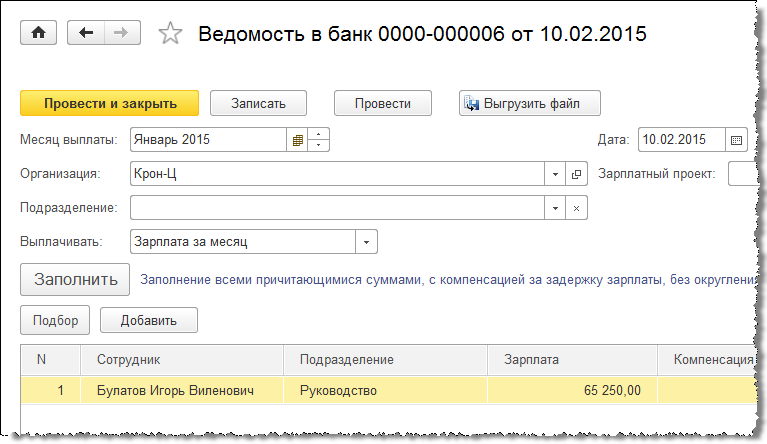Click the Провести button
Screen dimensions: 767x444
(382, 103)
